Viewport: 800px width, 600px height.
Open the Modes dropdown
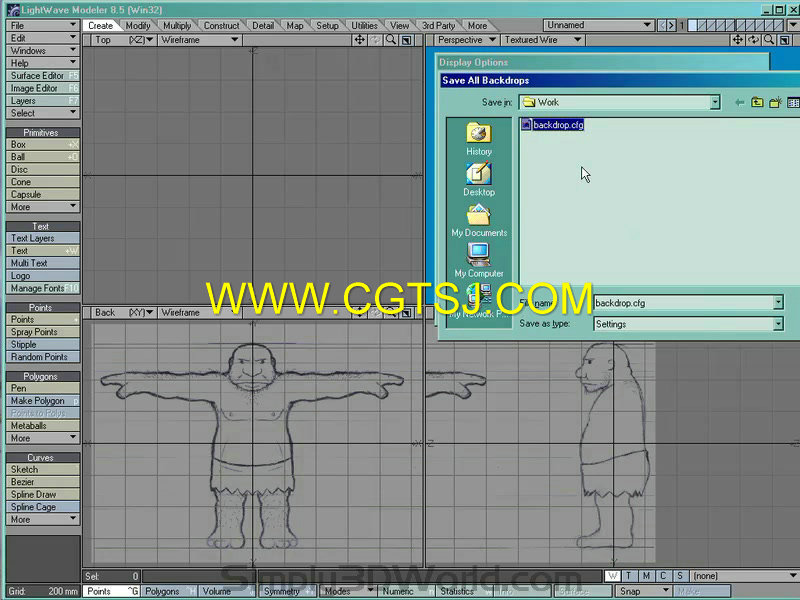[347, 591]
